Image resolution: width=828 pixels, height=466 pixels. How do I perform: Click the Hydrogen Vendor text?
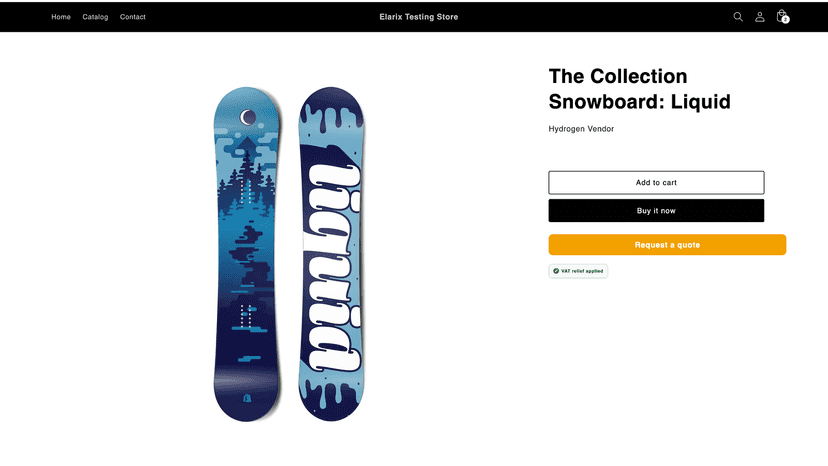click(x=581, y=129)
